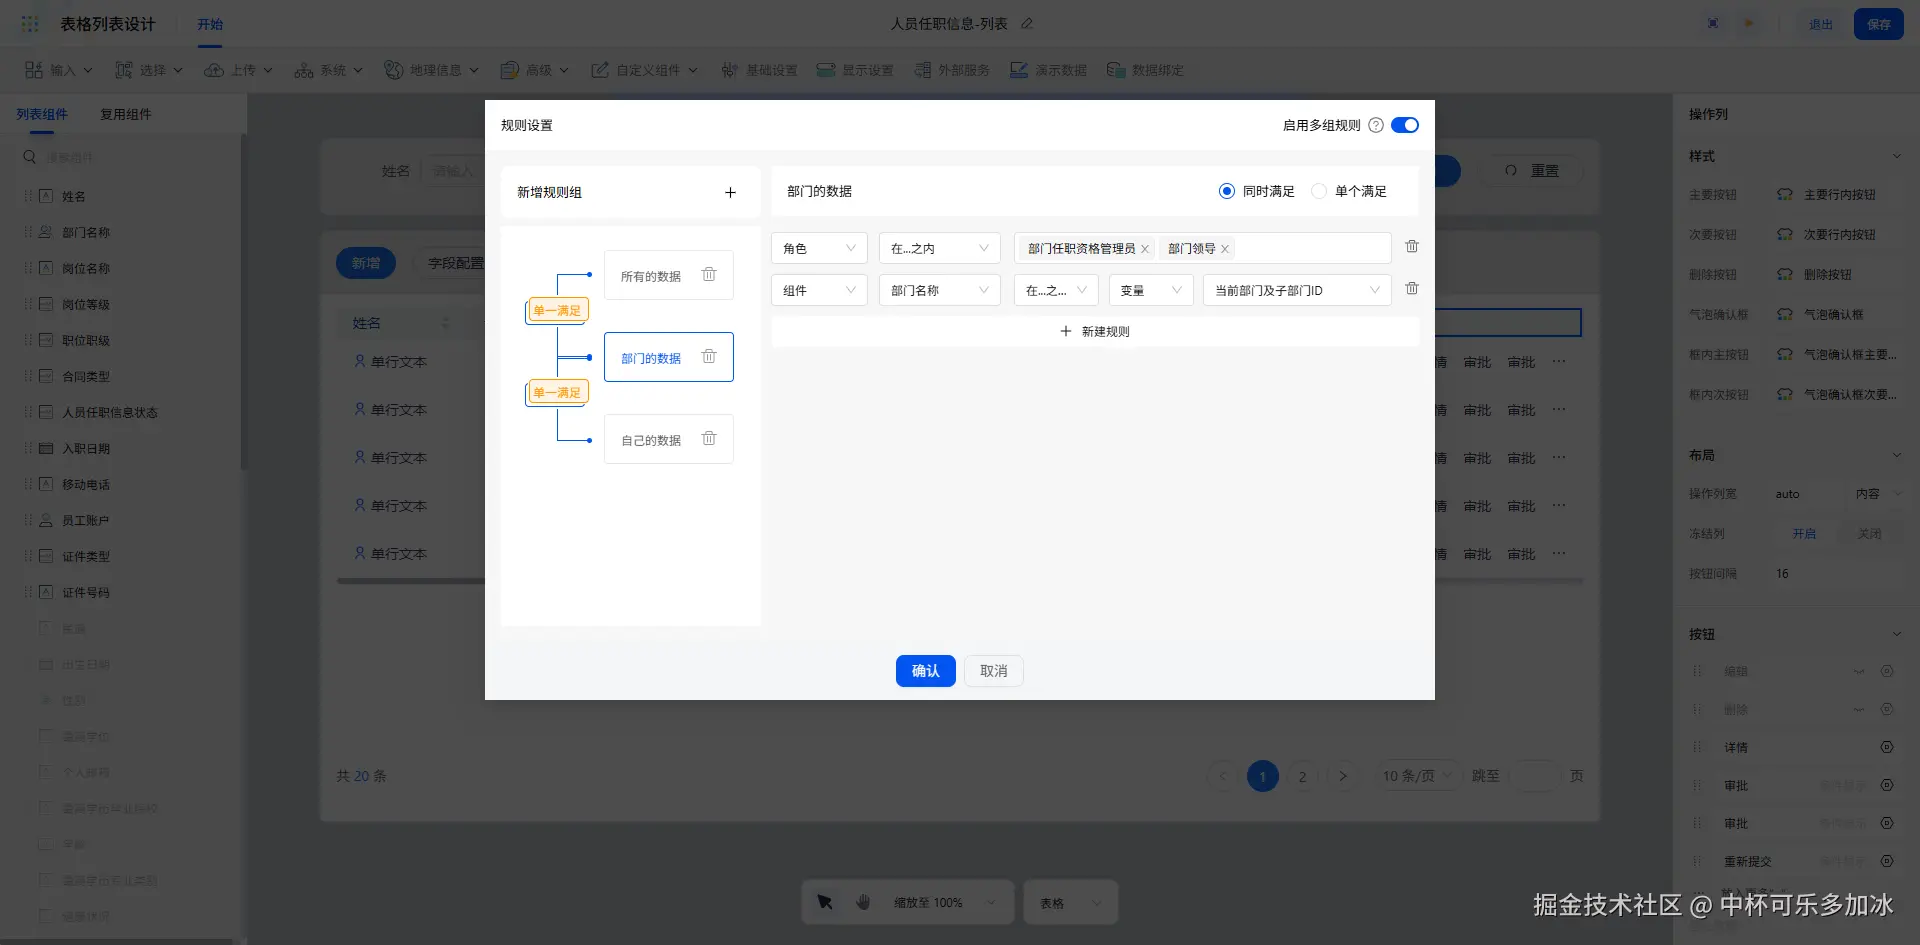Open 演示数据 in the toolbar
This screenshot has height=945, width=1920.
(x=1048, y=70)
